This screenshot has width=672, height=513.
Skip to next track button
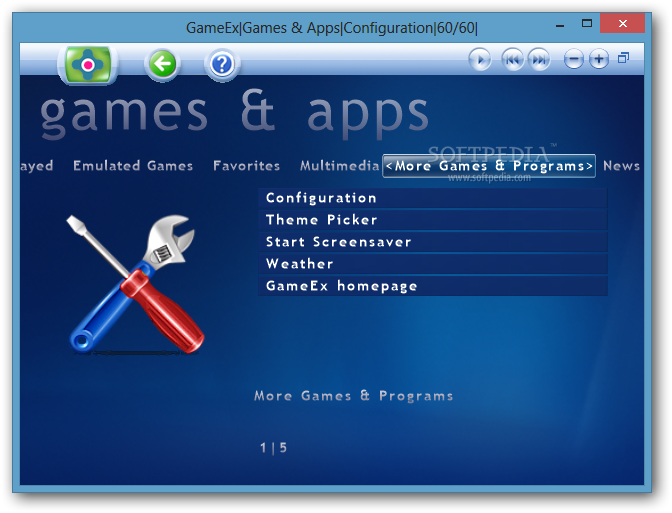(x=539, y=60)
